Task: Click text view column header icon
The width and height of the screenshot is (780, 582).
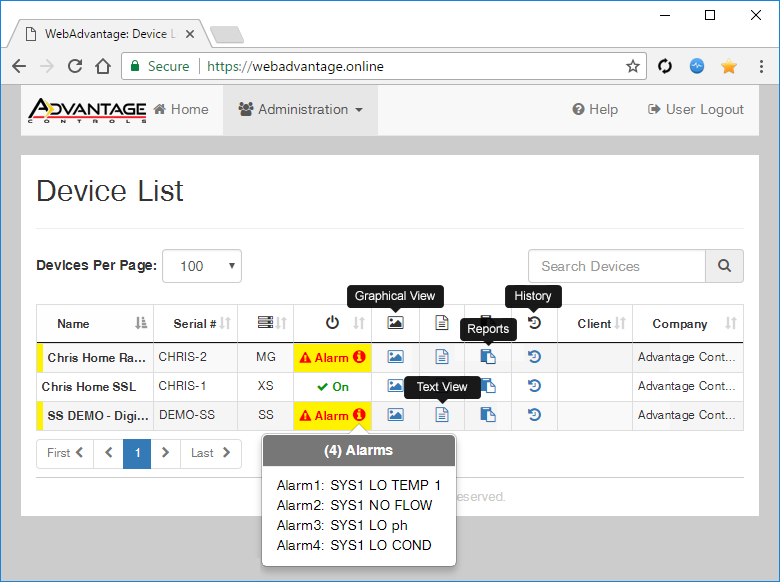Action: click(442, 323)
